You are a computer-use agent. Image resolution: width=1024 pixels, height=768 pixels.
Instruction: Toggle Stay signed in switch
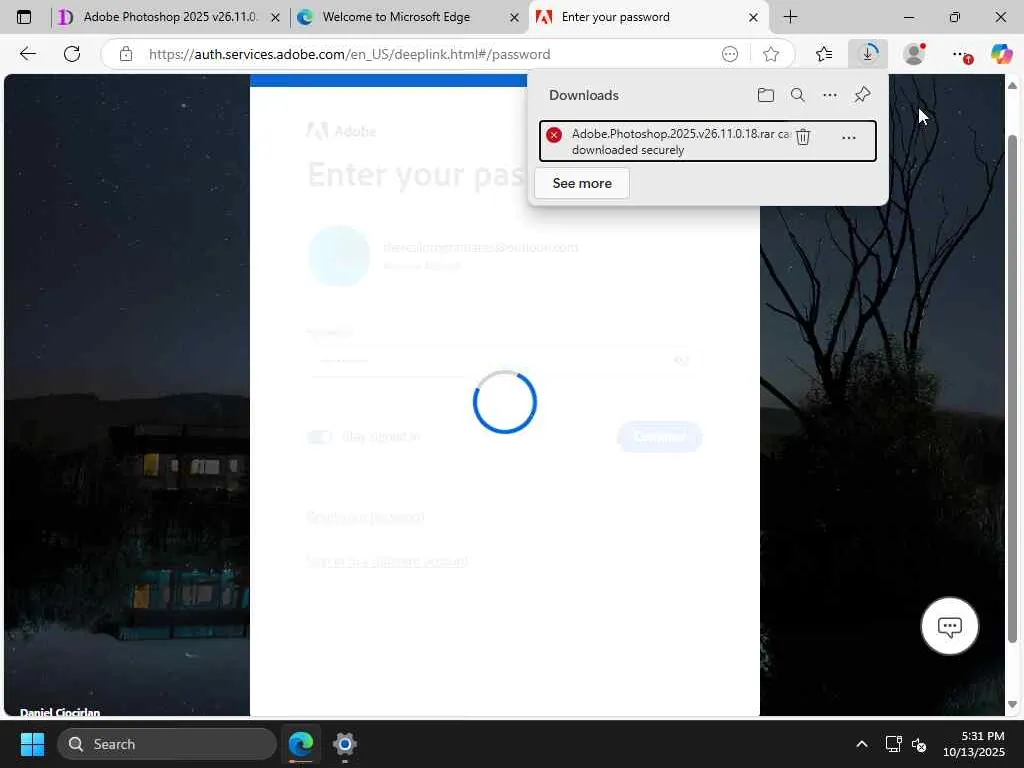click(319, 436)
